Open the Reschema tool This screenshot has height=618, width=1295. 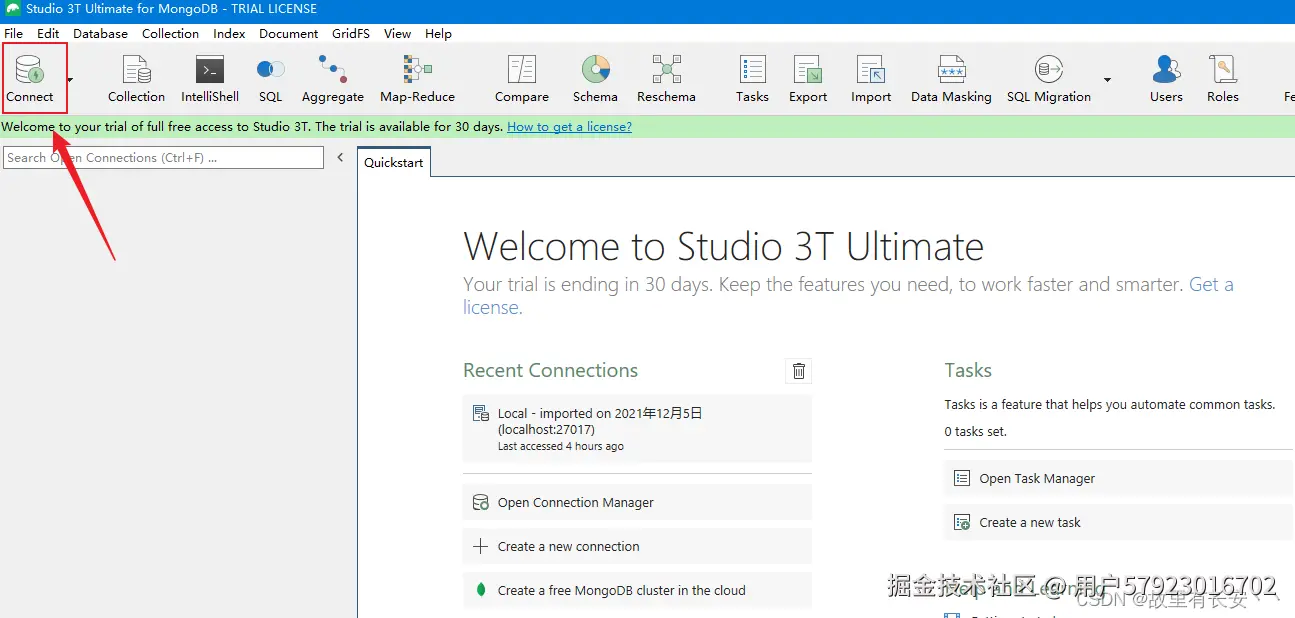[x=666, y=78]
